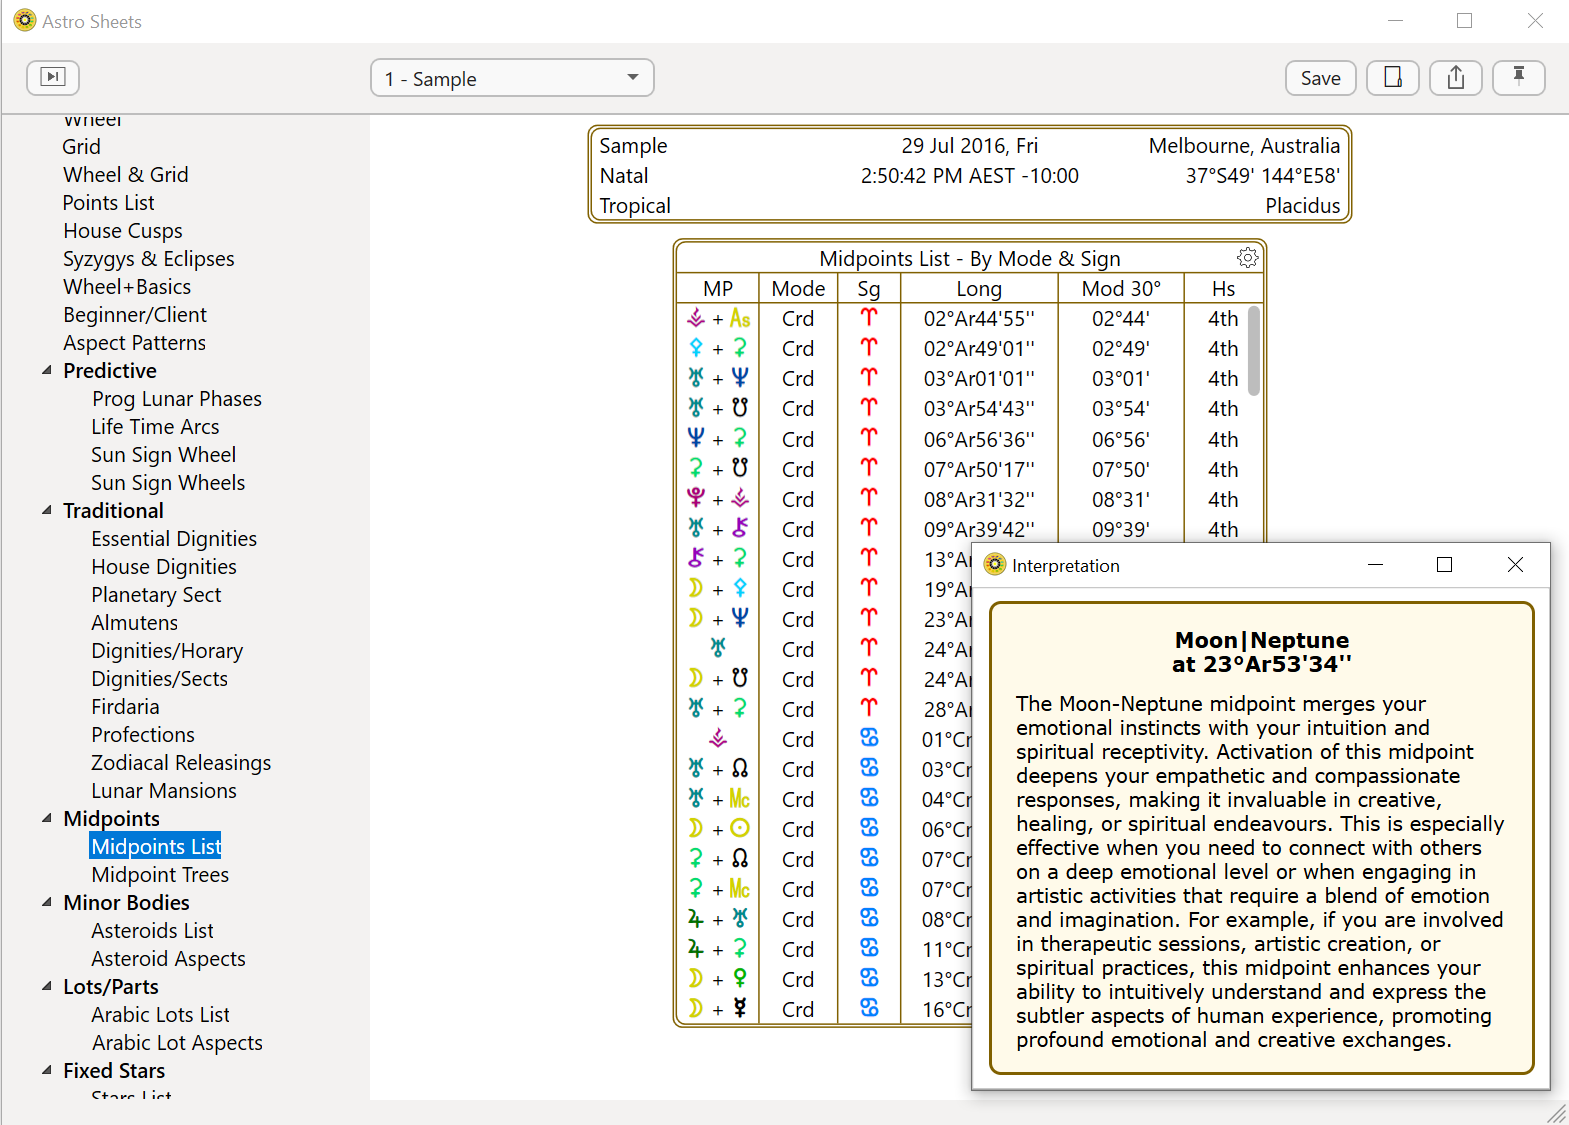Click the pin window icon button
This screenshot has height=1125, width=1569.
coord(1518,77)
